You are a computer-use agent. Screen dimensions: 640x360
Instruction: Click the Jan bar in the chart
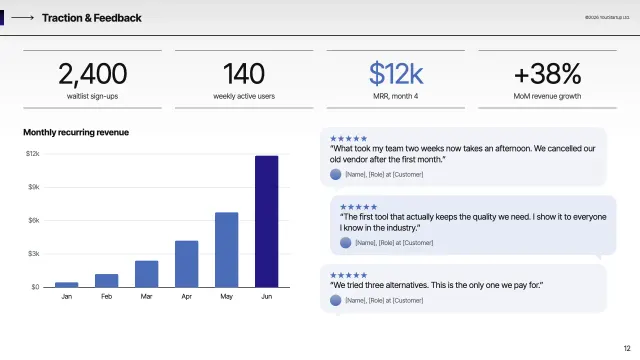tap(67, 284)
